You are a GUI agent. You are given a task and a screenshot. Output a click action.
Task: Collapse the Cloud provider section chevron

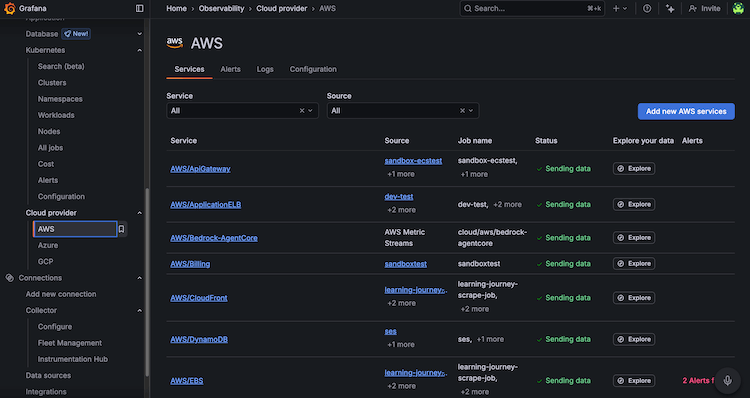pyautogui.click(x=139, y=213)
